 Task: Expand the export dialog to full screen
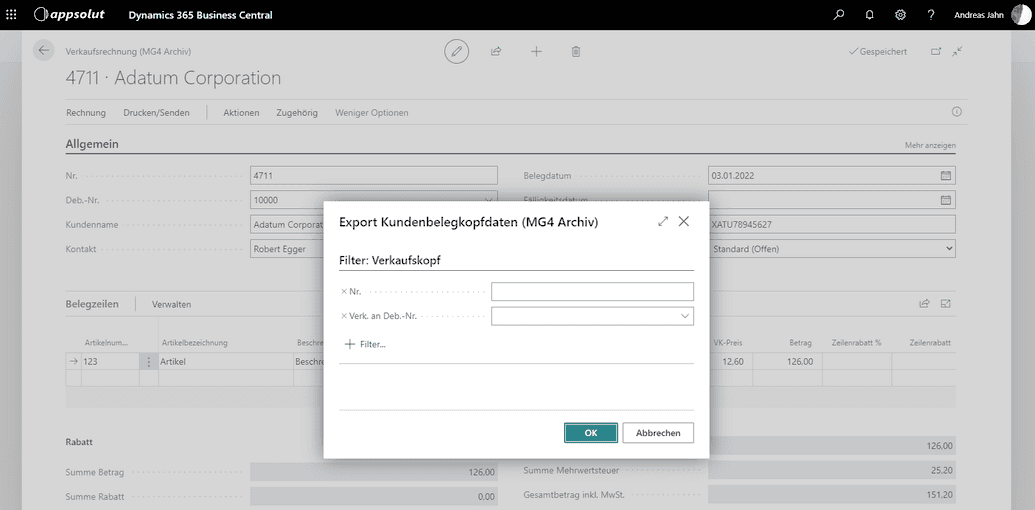click(x=663, y=222)
